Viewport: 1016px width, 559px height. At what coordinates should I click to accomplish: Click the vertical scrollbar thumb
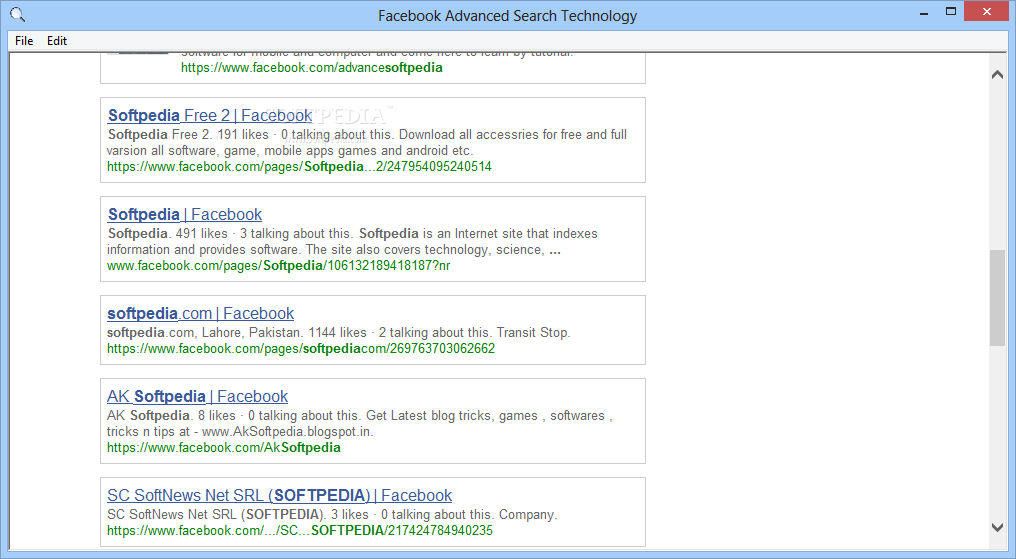pos(997,298)
